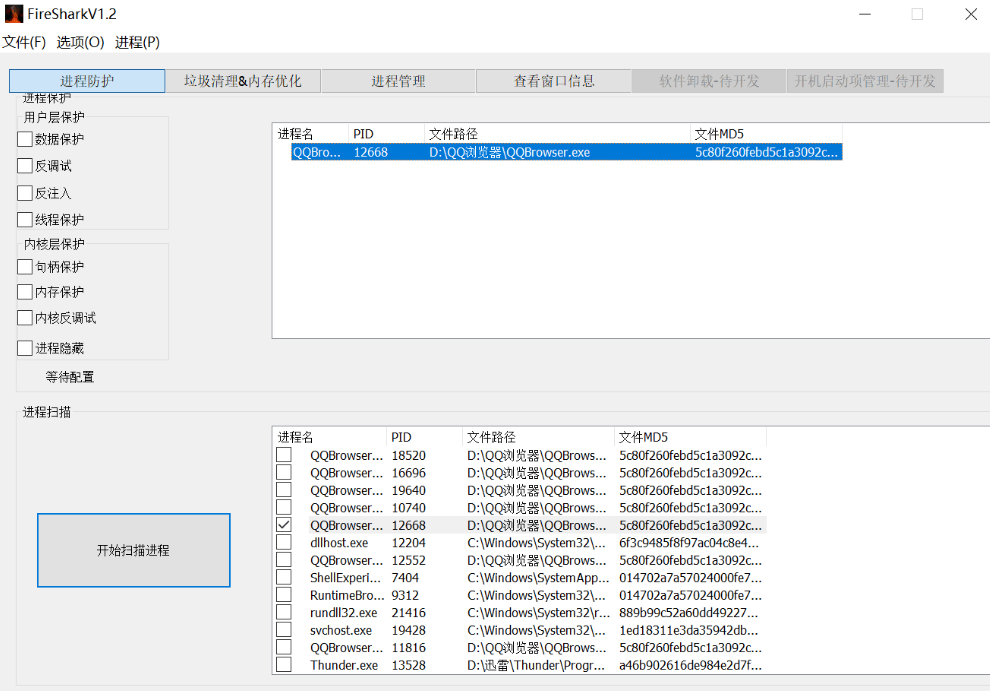Click path D:\迅雷\Thunder\Progr...
This screenshot has width=990, height=691.
point(536,665)
